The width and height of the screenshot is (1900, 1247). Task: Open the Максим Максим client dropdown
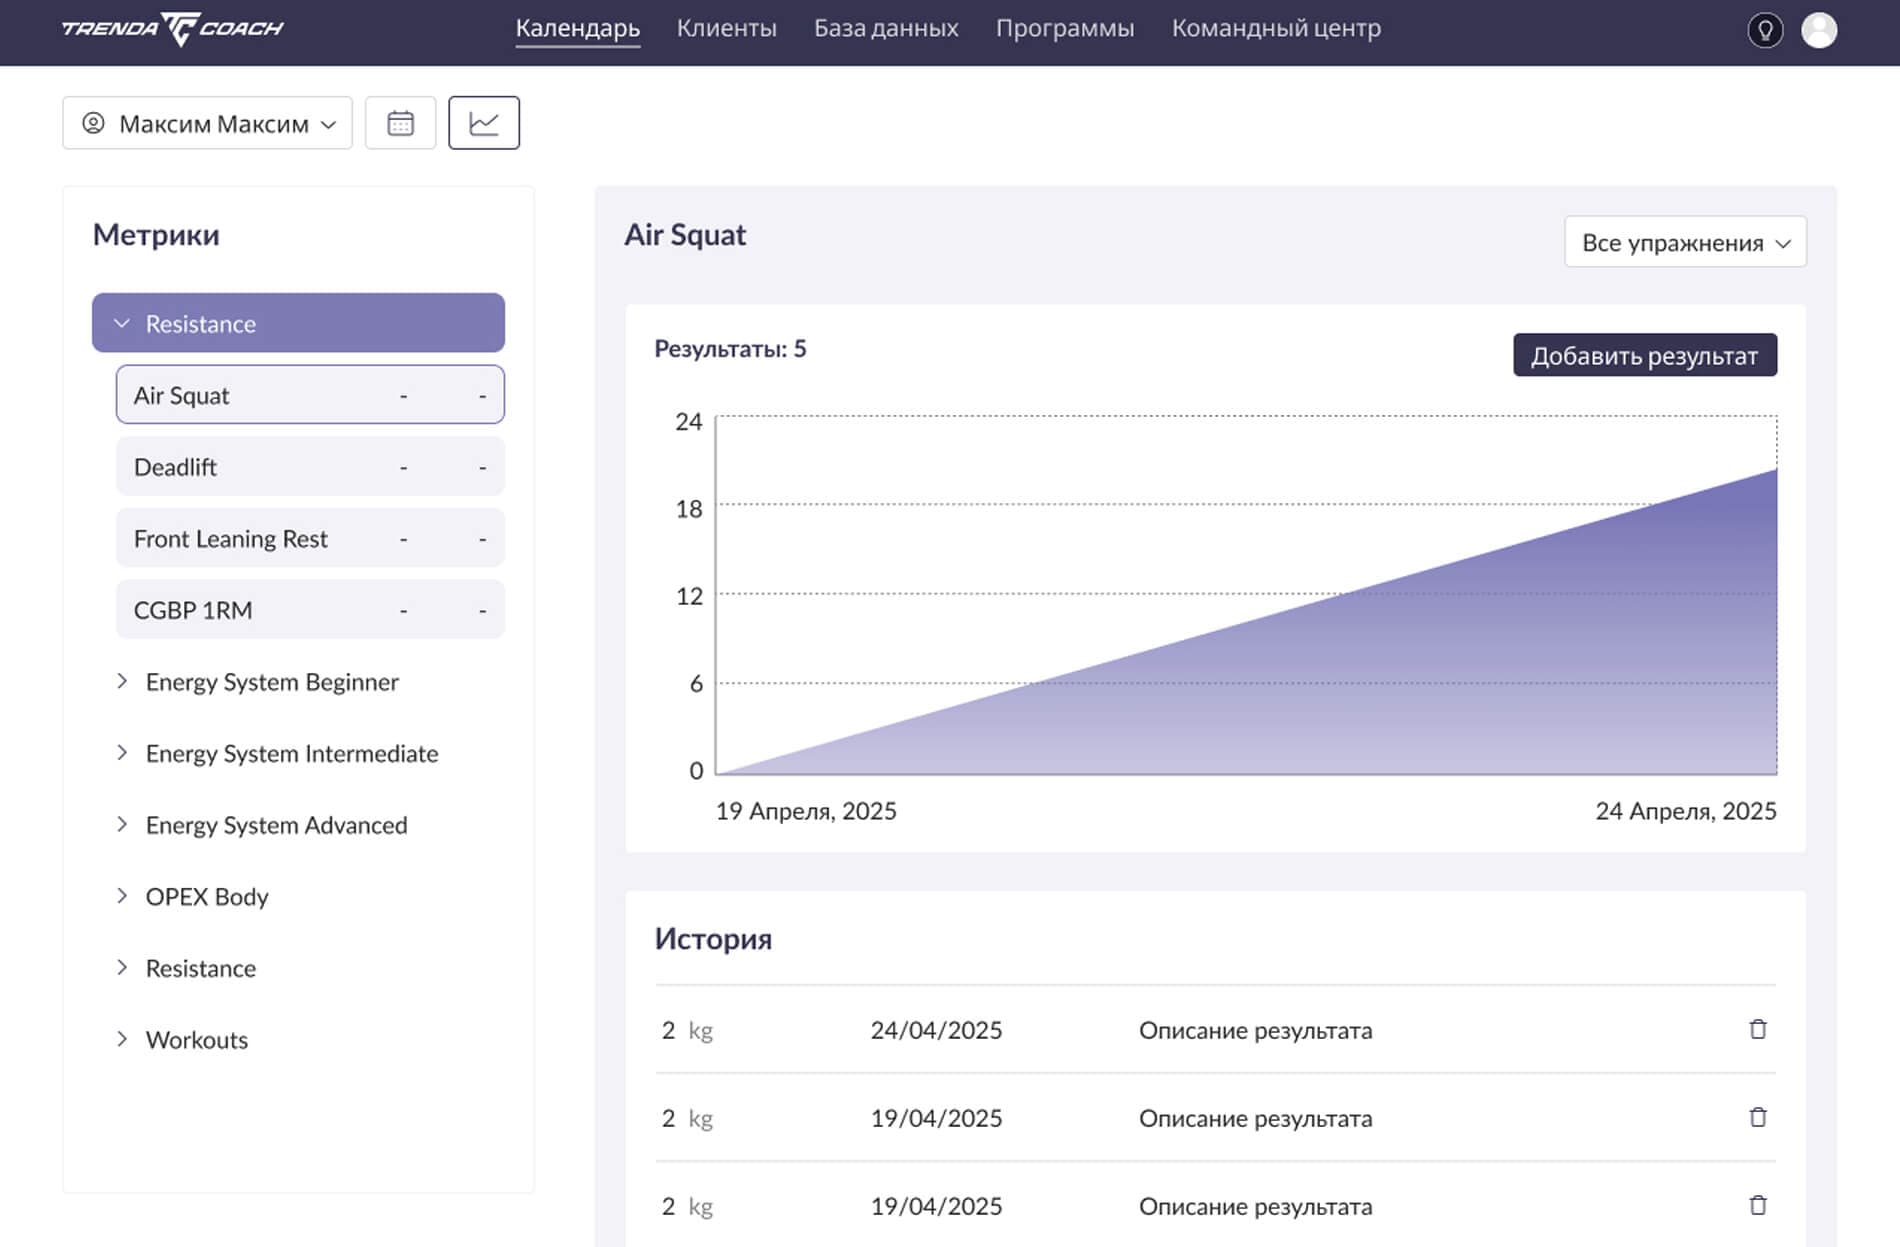(207, 123)
